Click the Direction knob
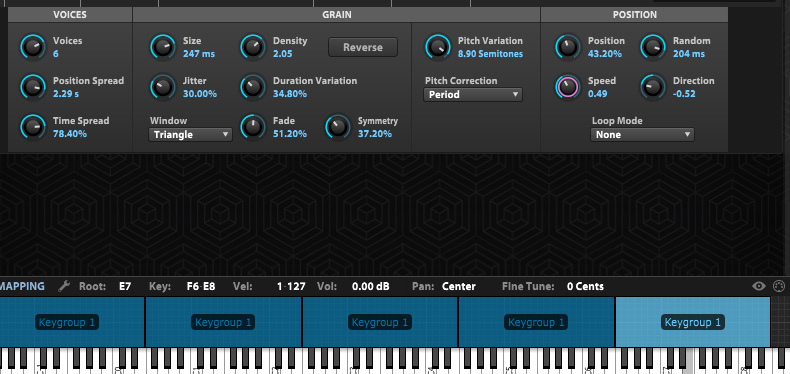This screenshot has height=374, width=790. pos(653,87)
